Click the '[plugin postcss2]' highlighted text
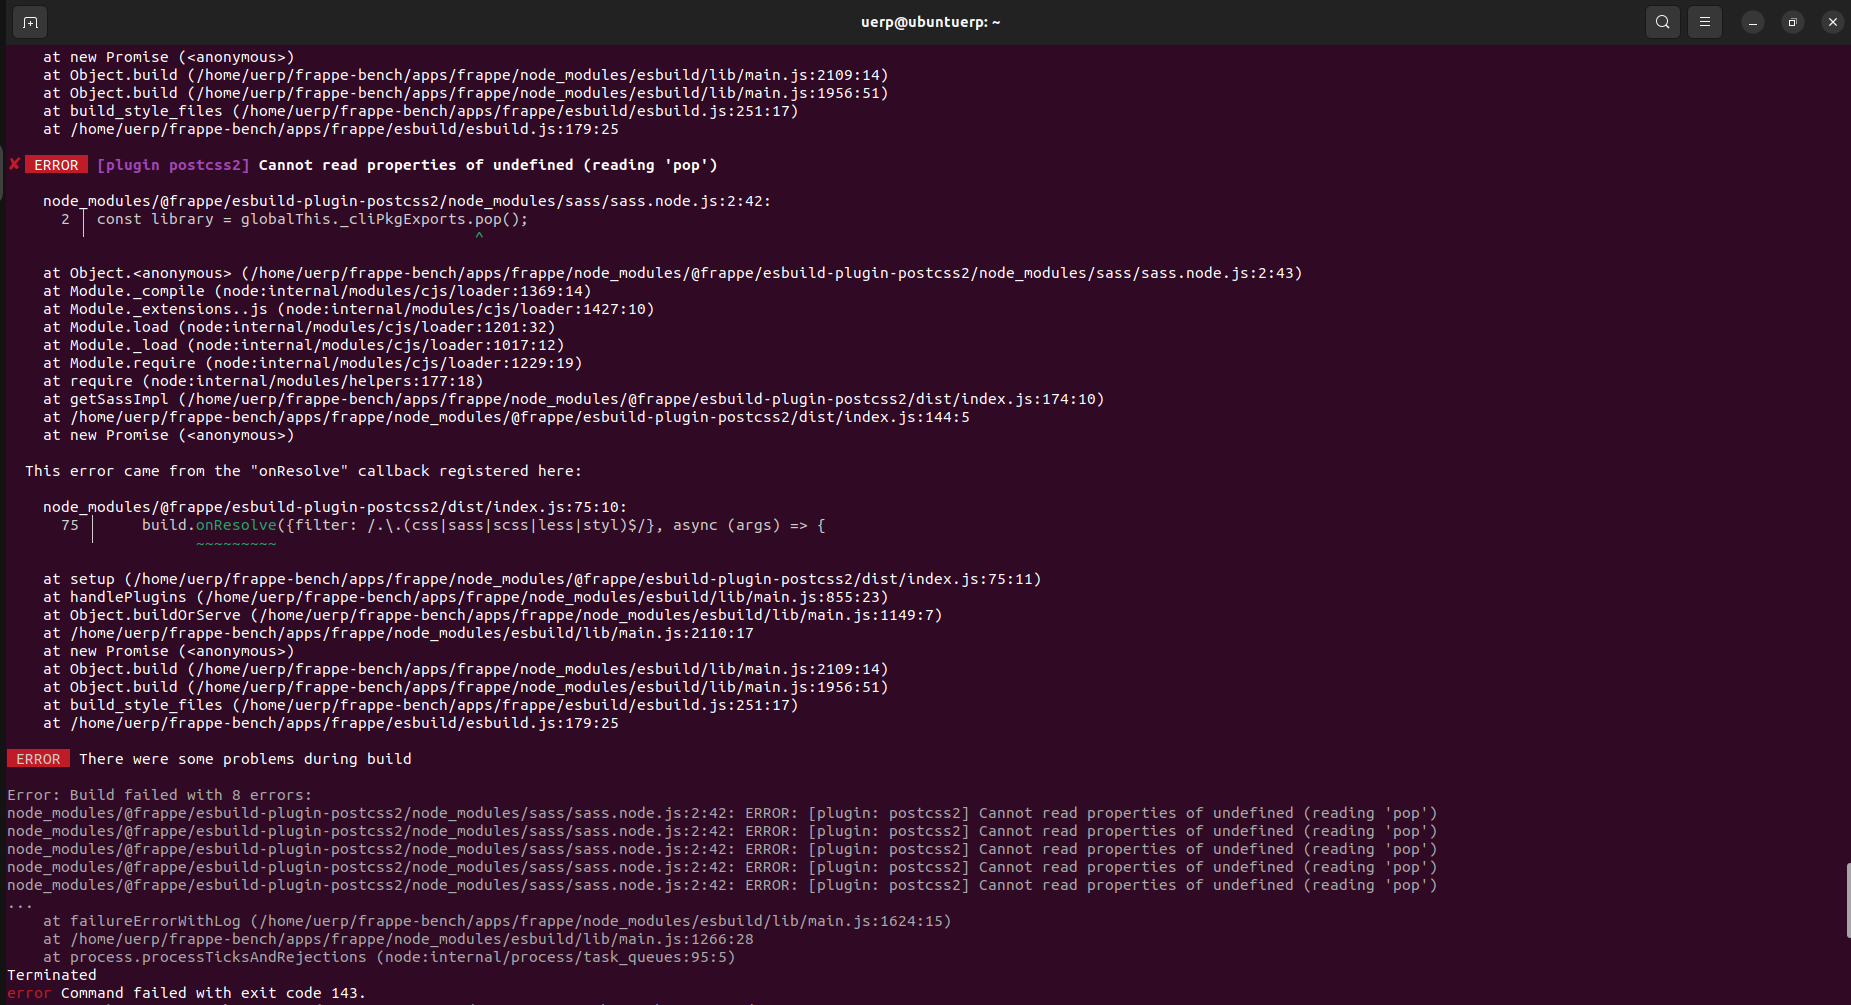 (172, 164)
